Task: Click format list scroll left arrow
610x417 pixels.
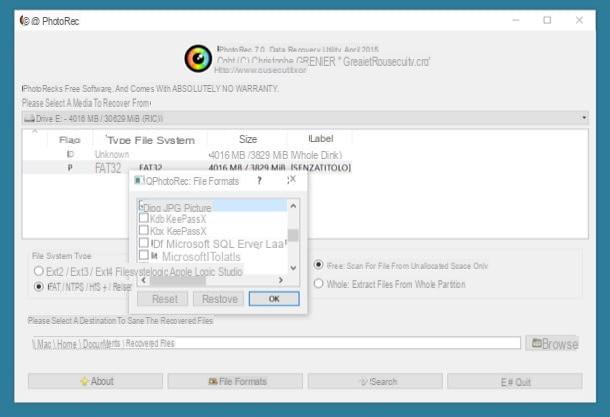Action: [x=144, y=280]
